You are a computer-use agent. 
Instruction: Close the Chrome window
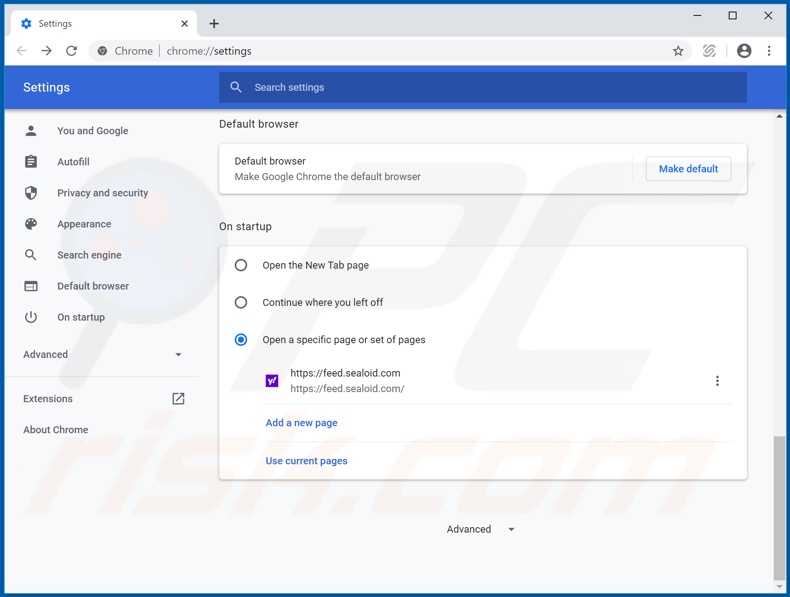coord(768,16)
